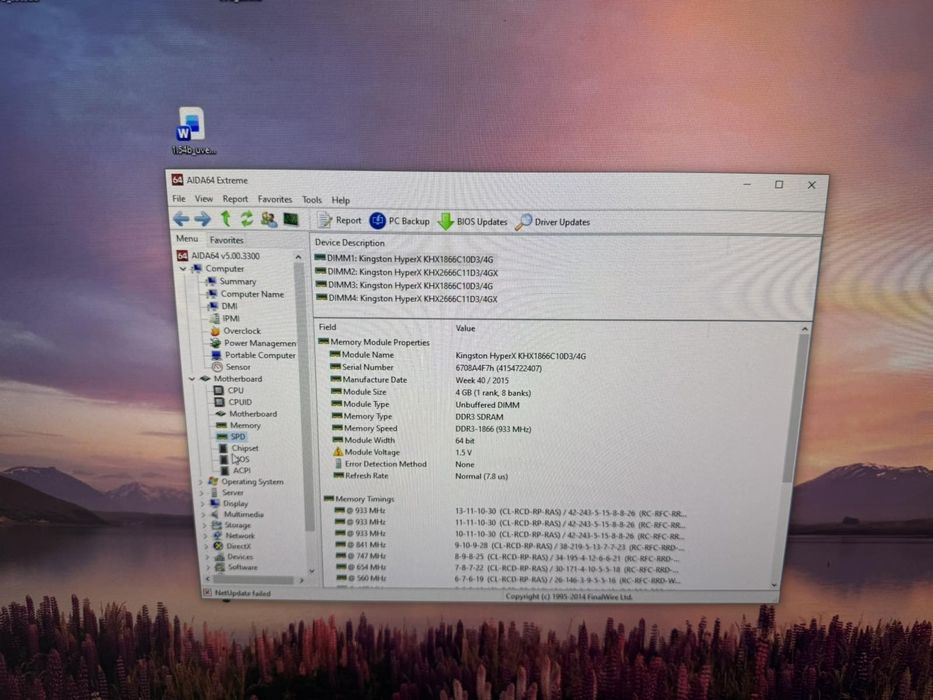Switch to the Menu tab
This screenshot has height=700, width=933.
pos(187,239)
